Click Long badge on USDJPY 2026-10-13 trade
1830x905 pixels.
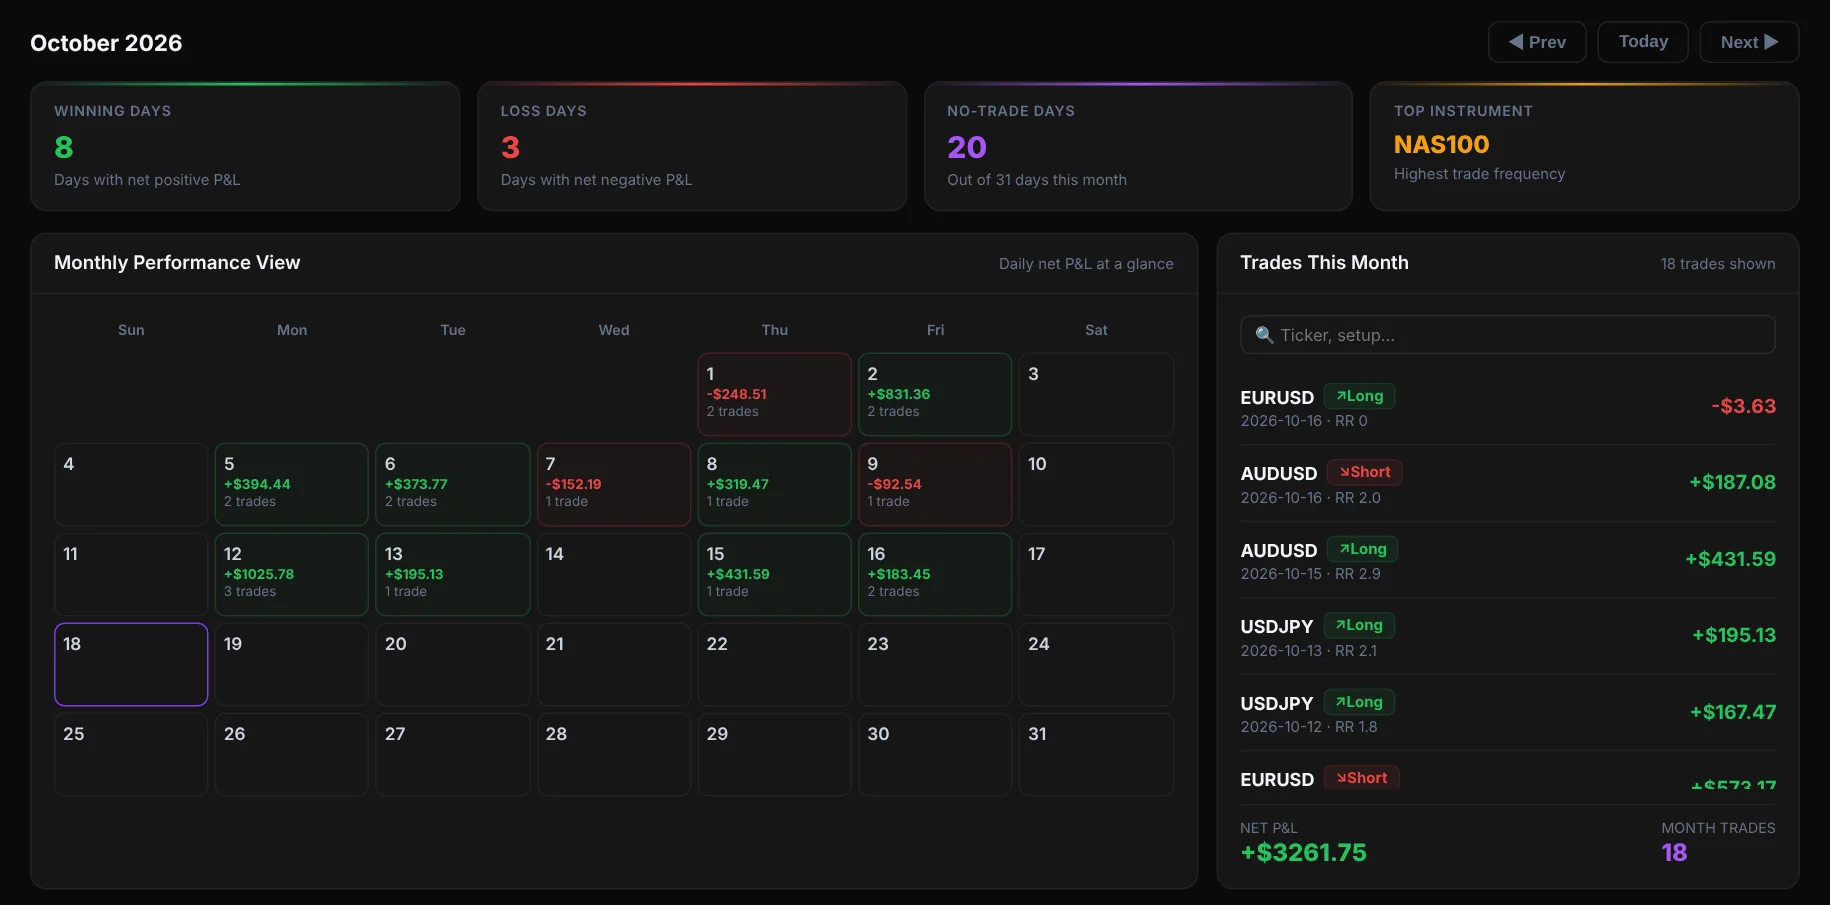1359,625
